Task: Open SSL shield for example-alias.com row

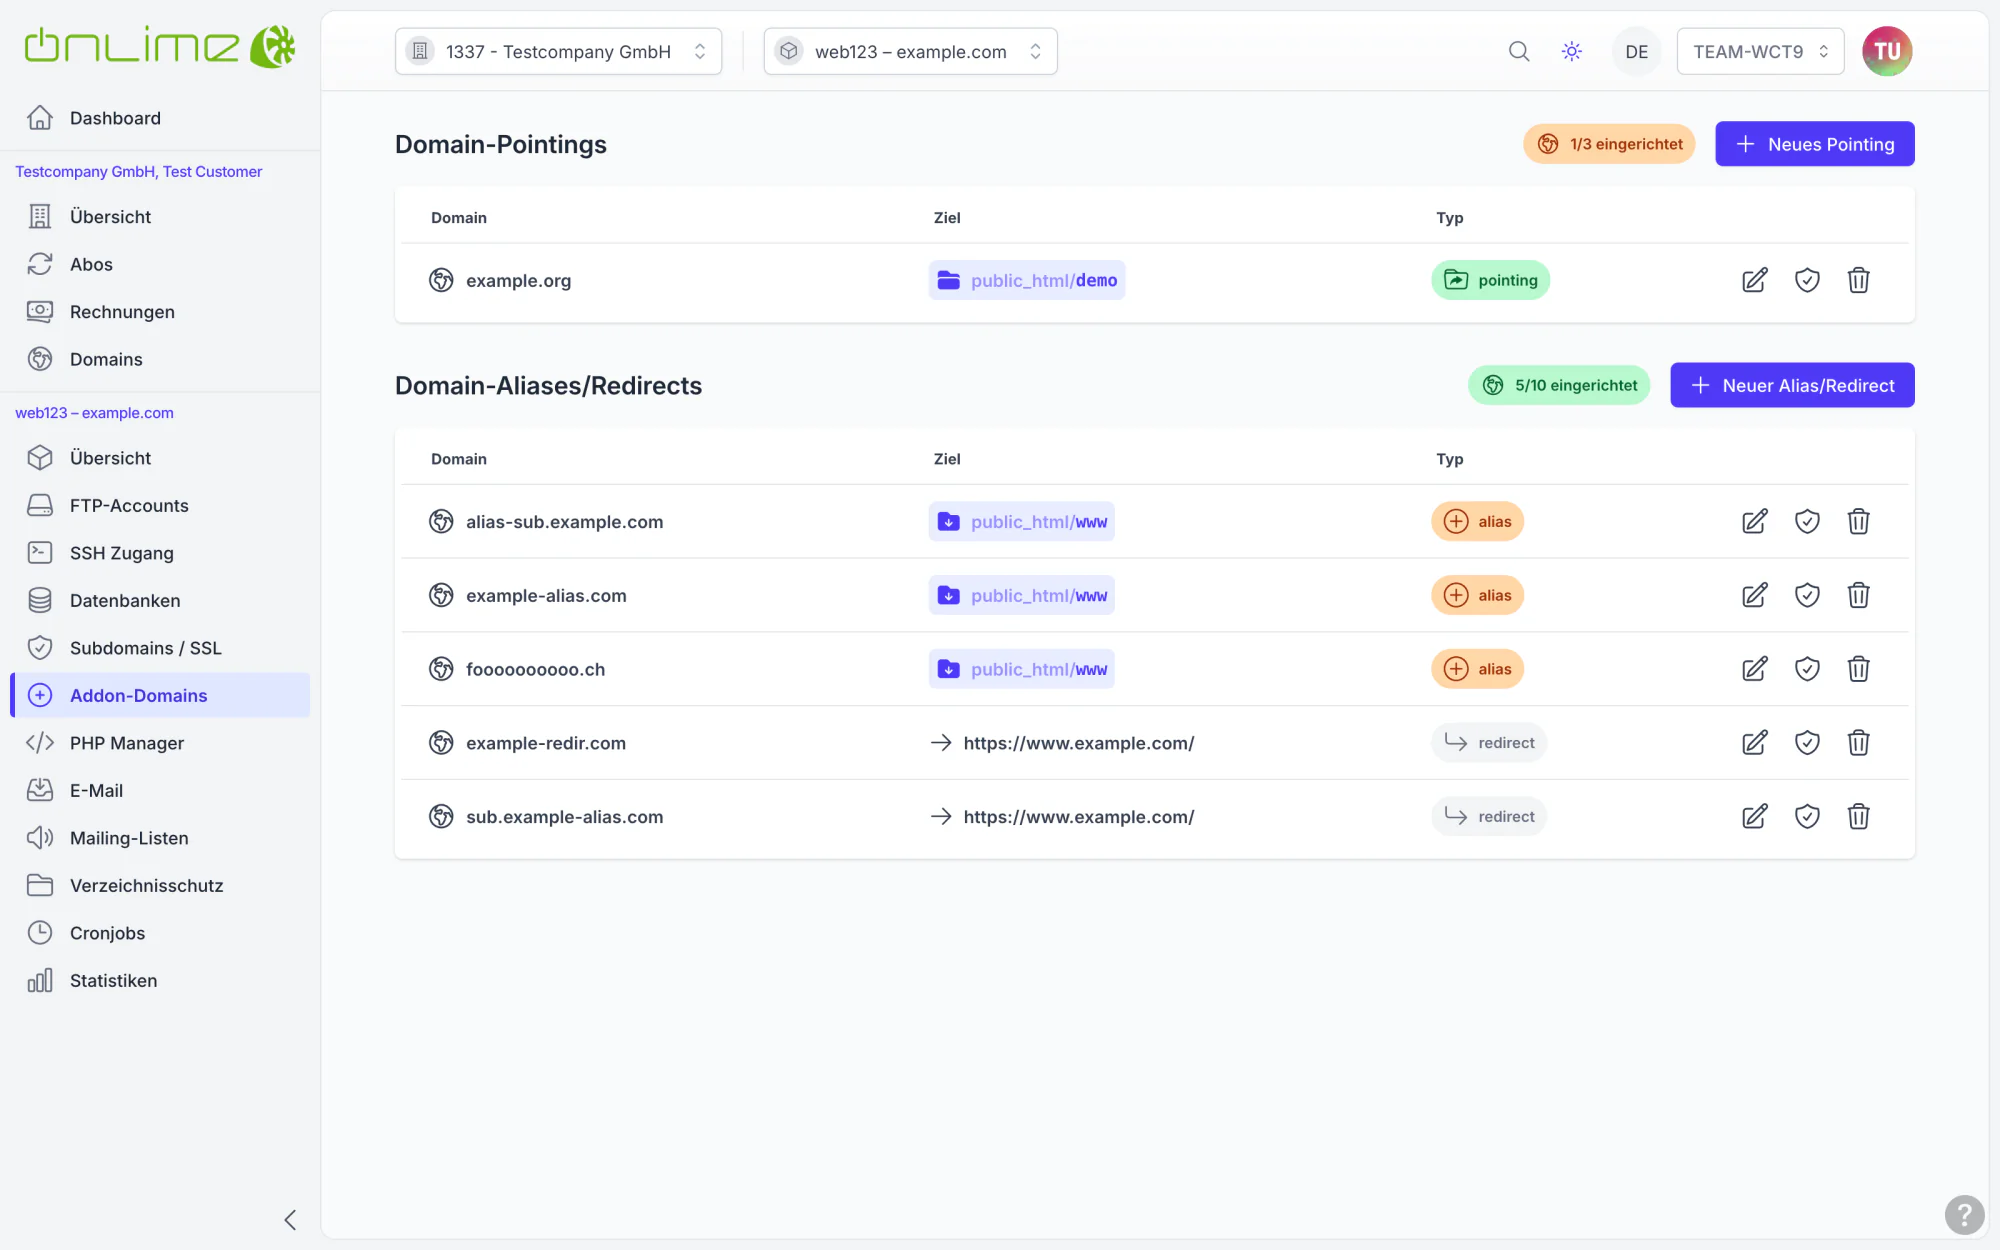Action: [x=1807, y=595]
